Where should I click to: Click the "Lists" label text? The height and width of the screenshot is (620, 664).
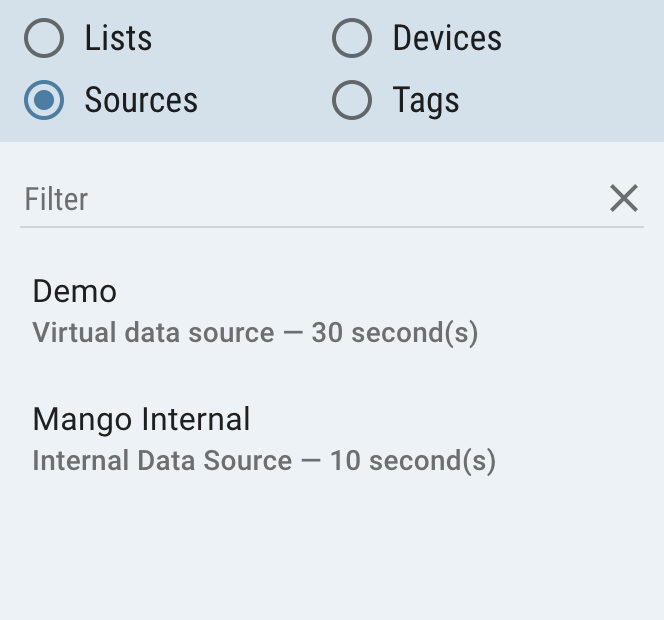[118, 39]
